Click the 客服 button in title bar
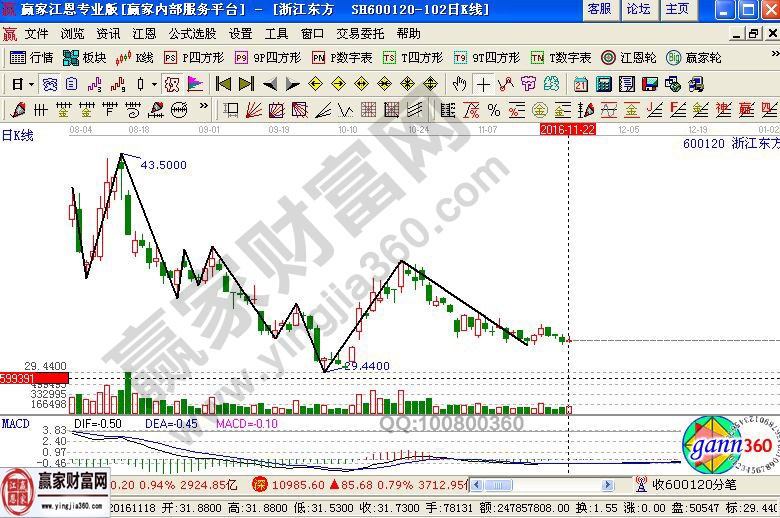The image size is (780, 518). [x=599, y=9]
